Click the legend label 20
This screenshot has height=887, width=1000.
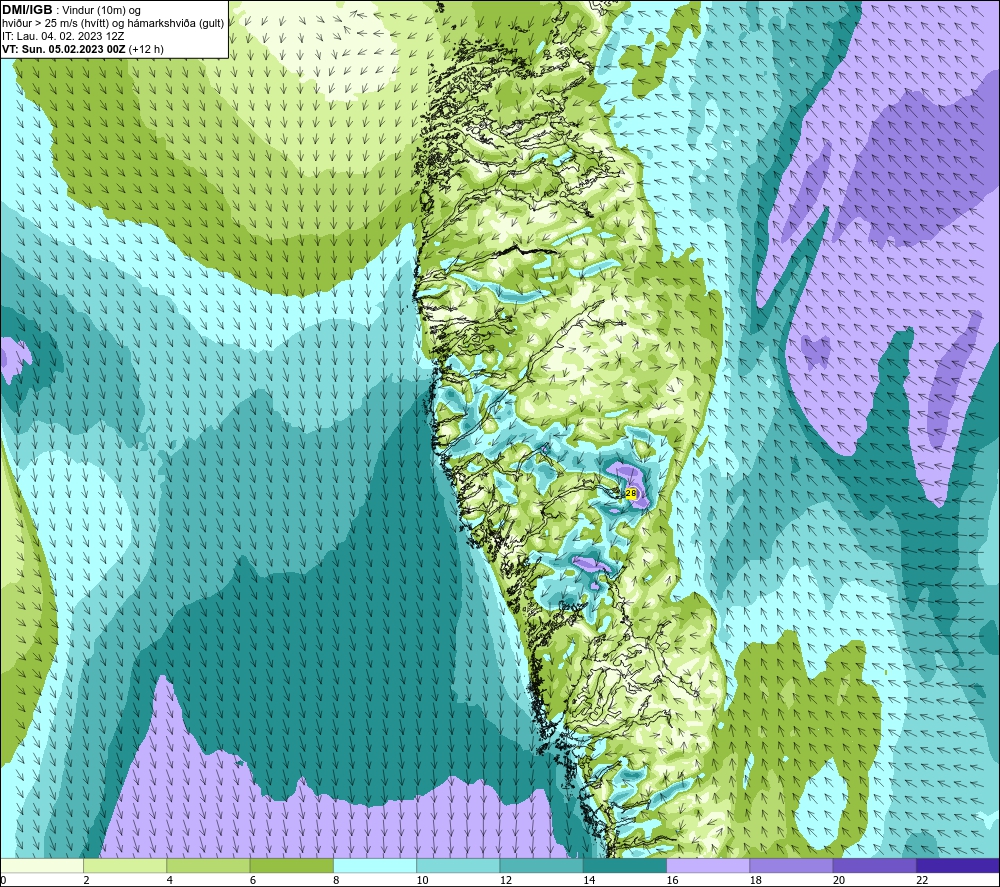(839, 880)
